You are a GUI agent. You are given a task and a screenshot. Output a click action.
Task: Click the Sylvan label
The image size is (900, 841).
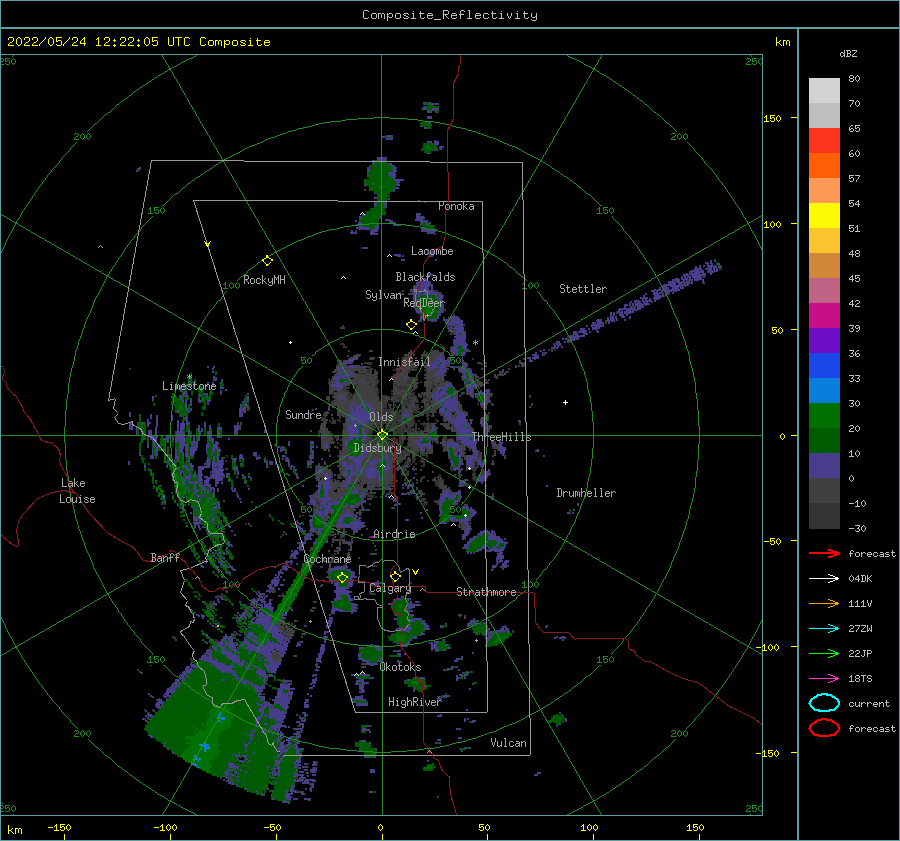383,294
